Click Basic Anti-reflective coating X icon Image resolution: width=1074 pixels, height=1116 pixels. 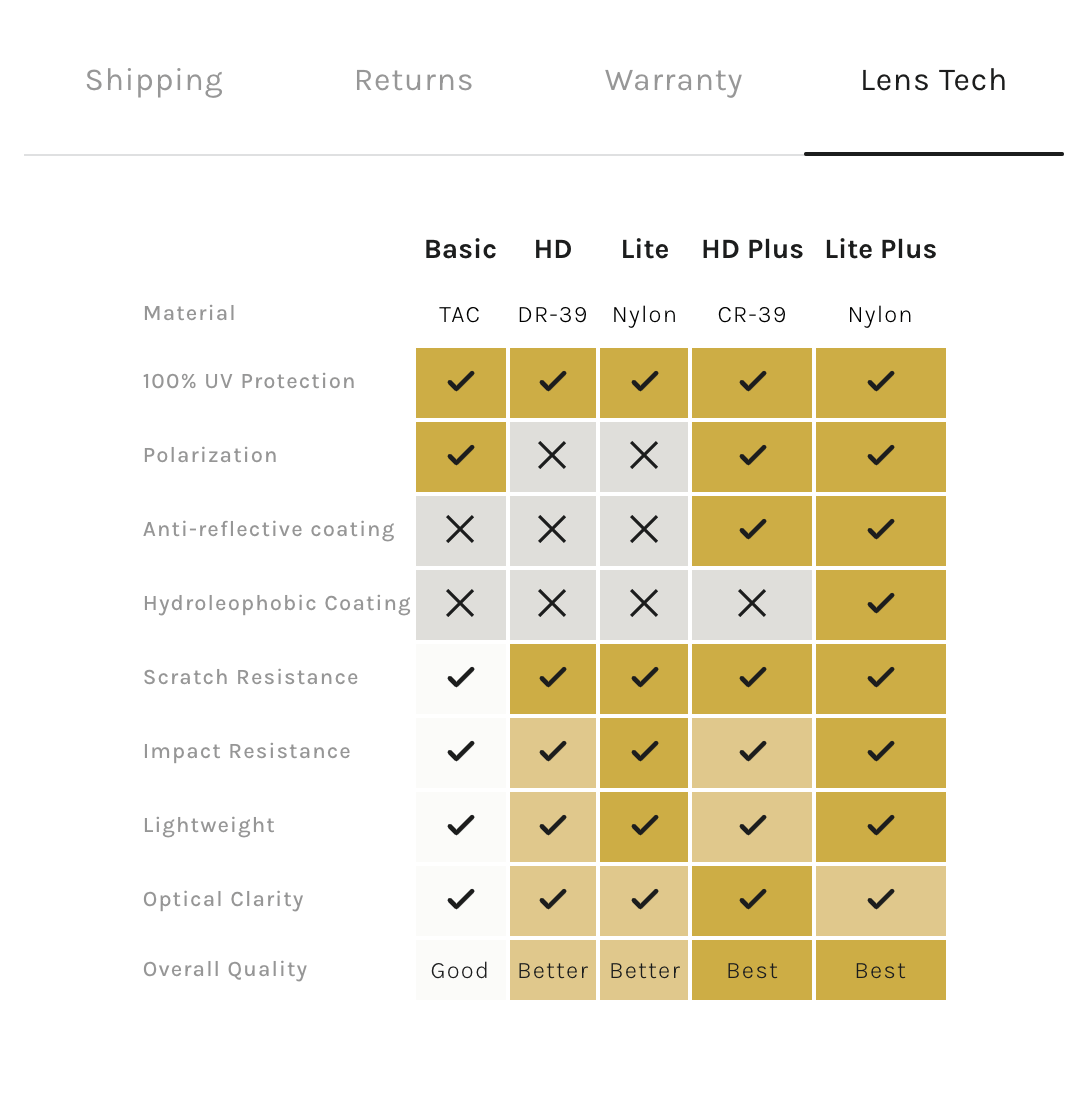(x=460, y=530)
